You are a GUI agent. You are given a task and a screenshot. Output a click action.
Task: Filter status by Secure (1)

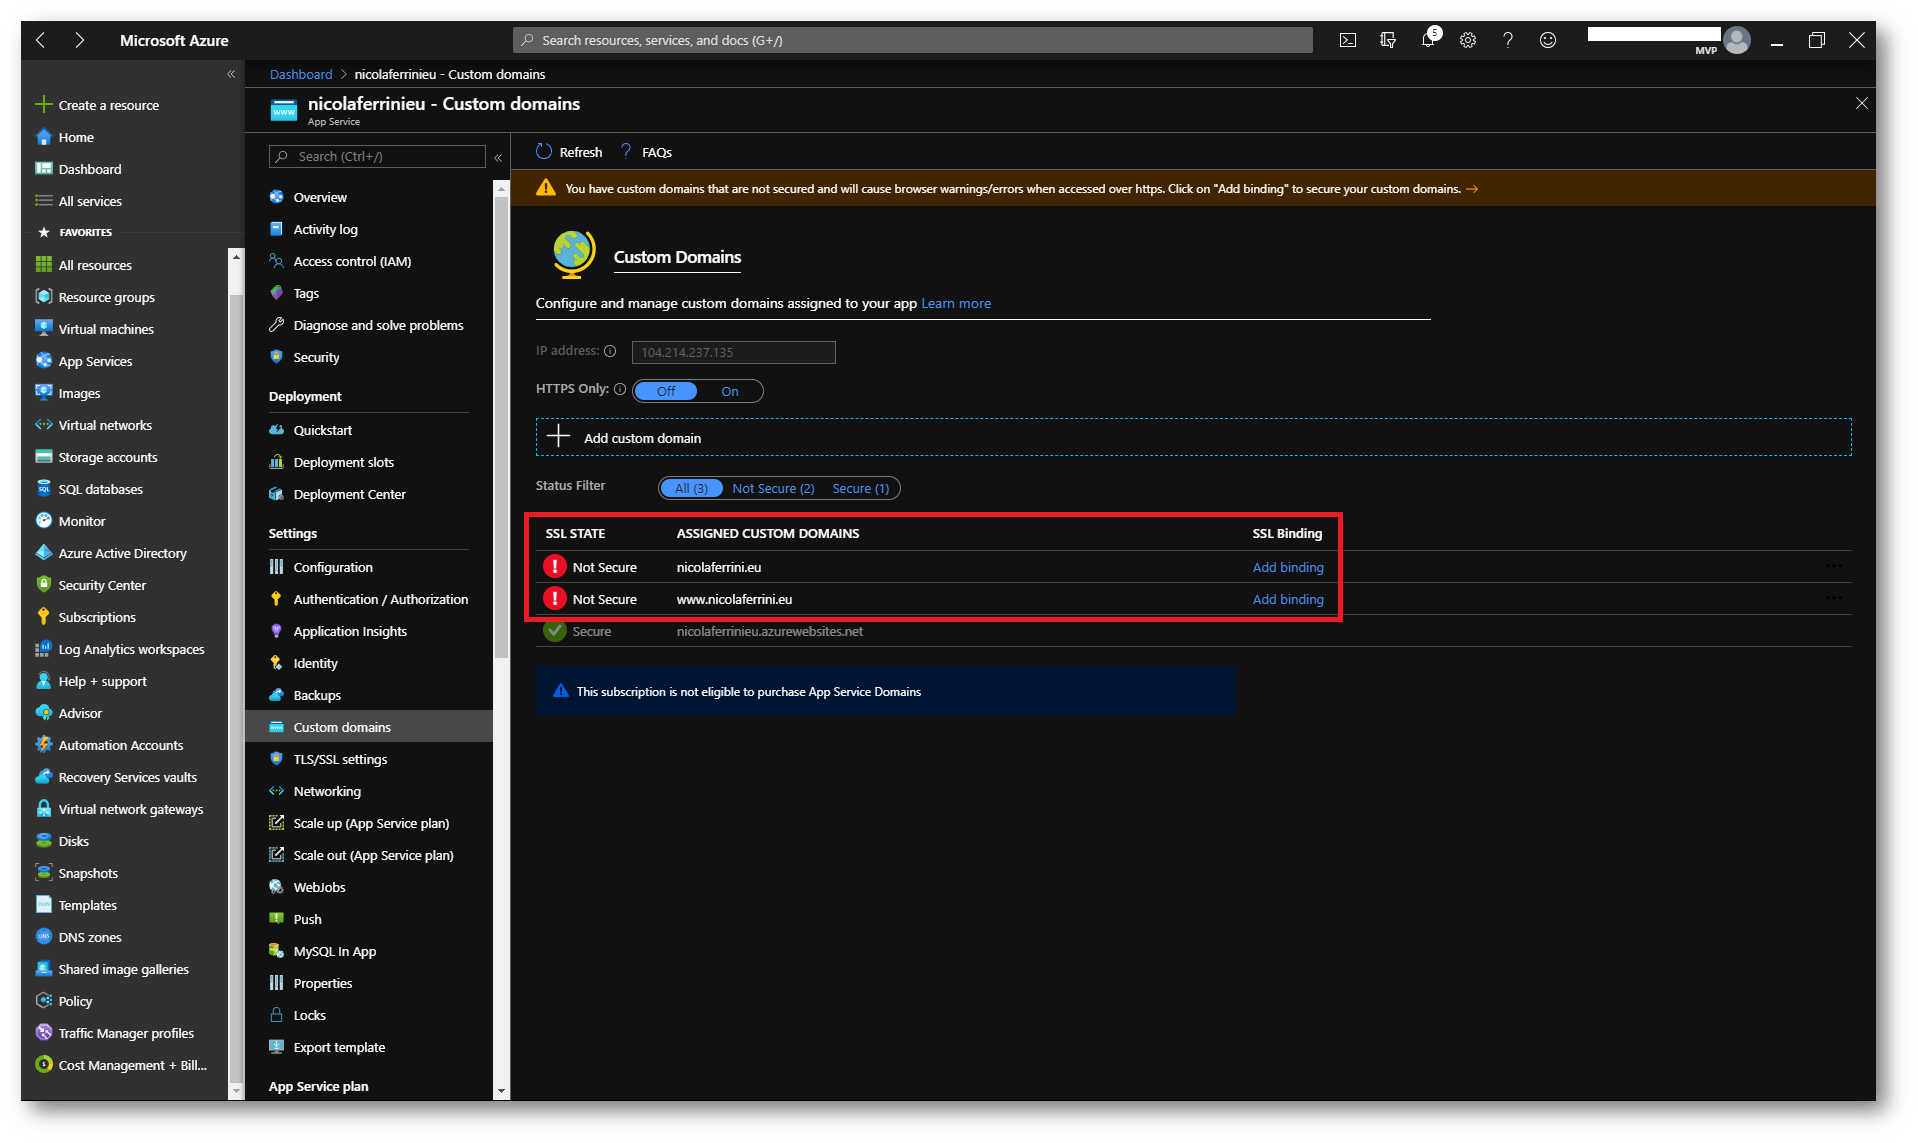(x=860, y=488)
